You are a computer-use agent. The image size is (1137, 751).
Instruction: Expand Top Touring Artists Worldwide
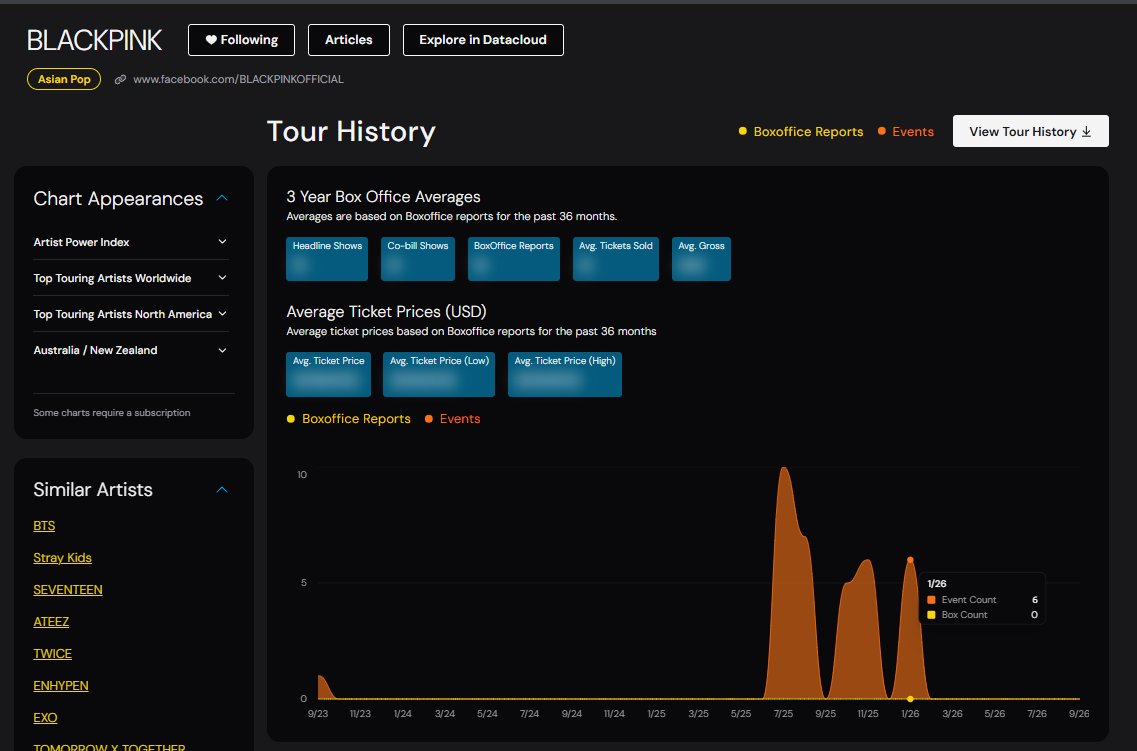point(131,278)
